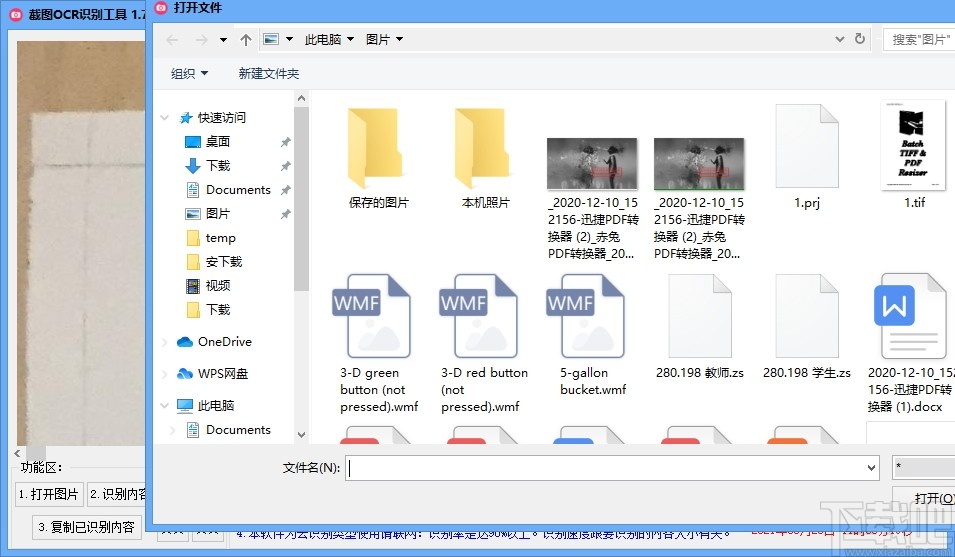955x557 pixels.
Task: Open the address bar history dropdown
Action: [840, 40]
